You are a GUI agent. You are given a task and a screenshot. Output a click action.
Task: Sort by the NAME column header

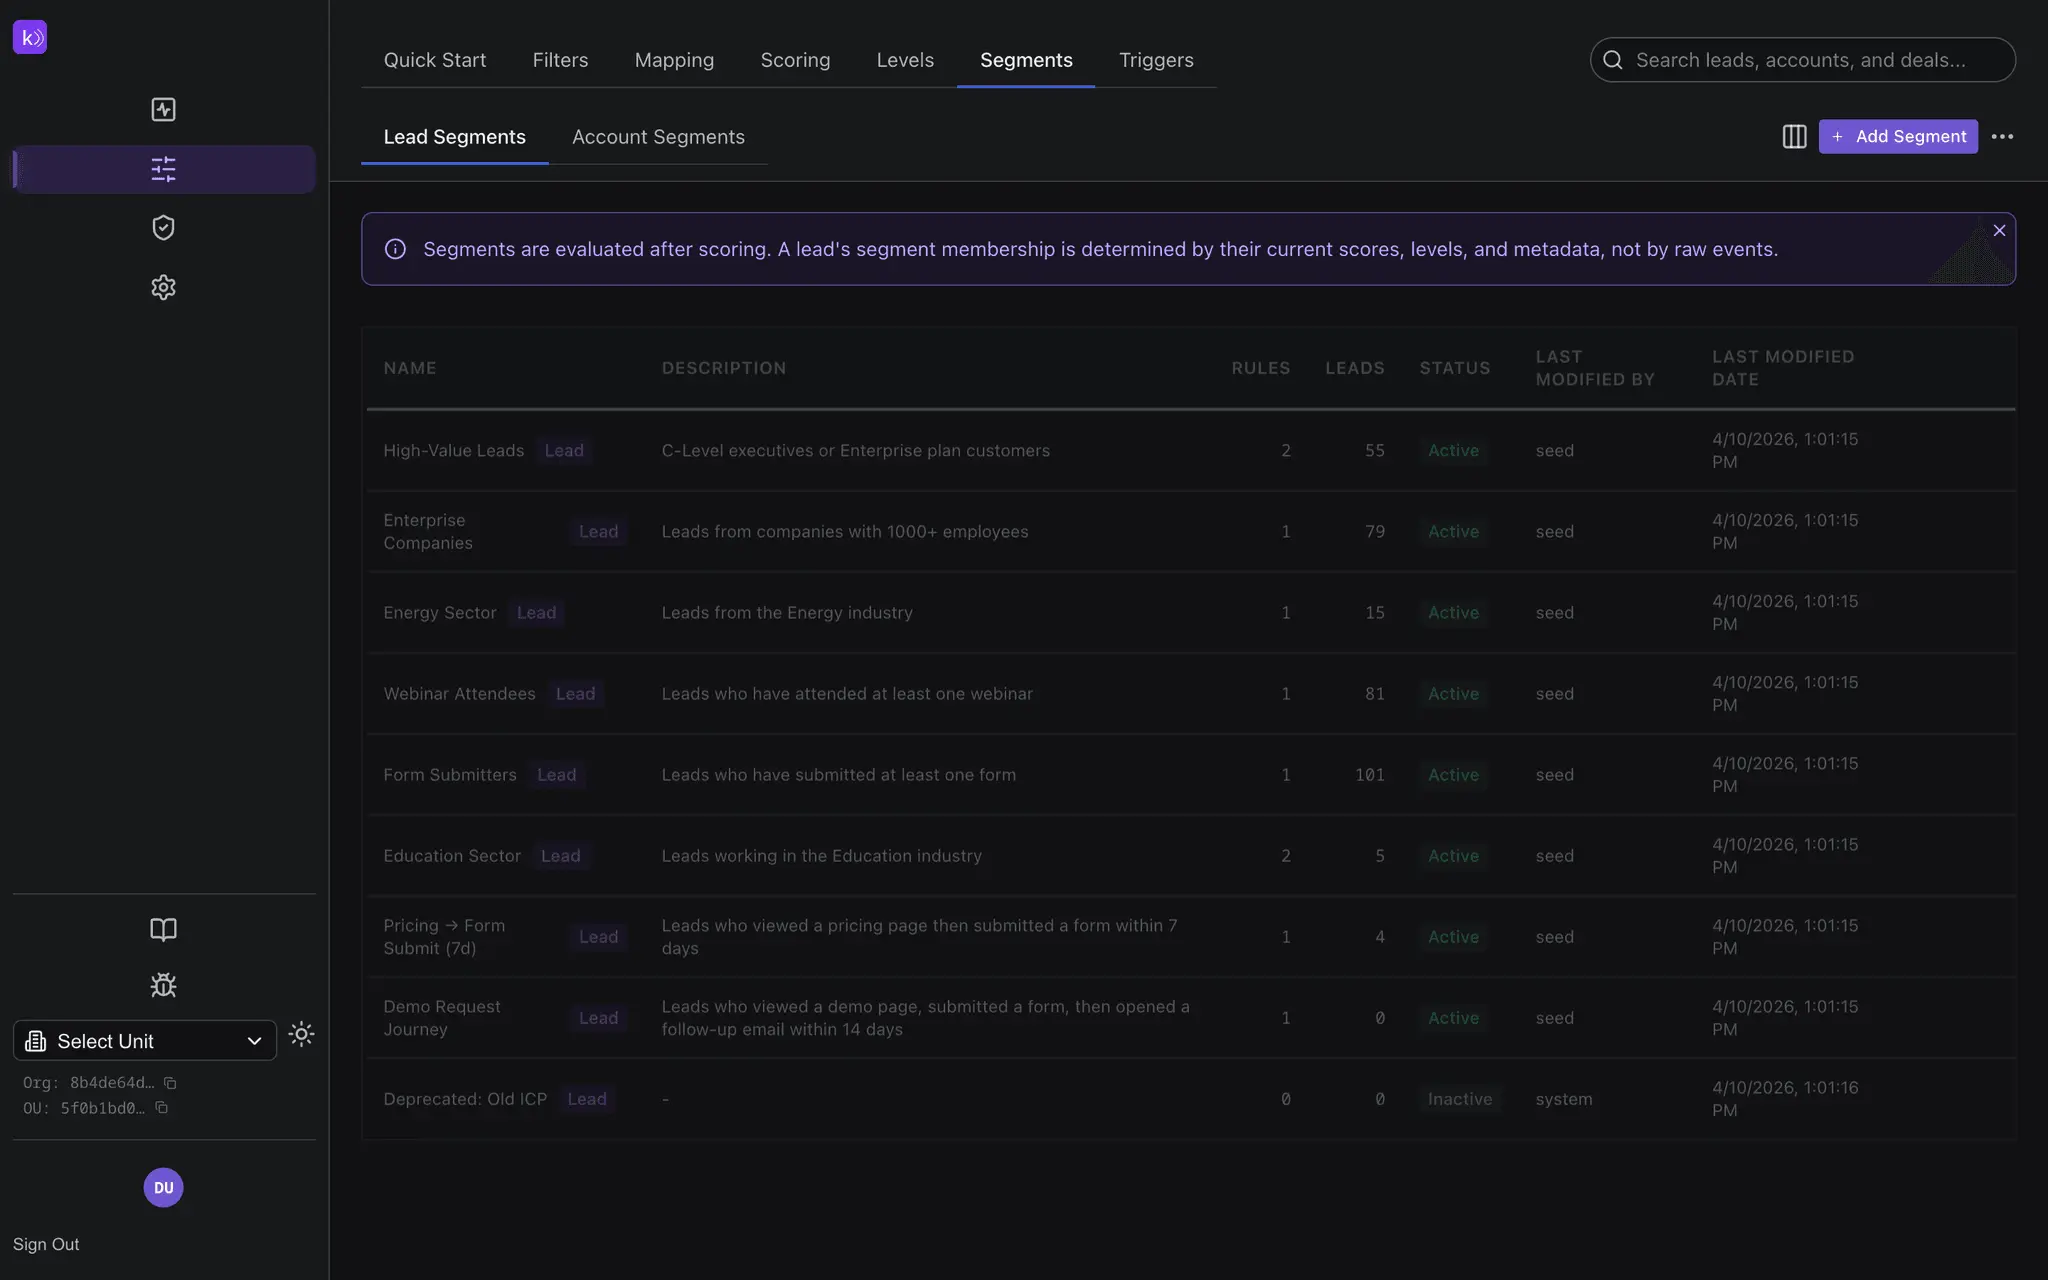pos(410,368)
